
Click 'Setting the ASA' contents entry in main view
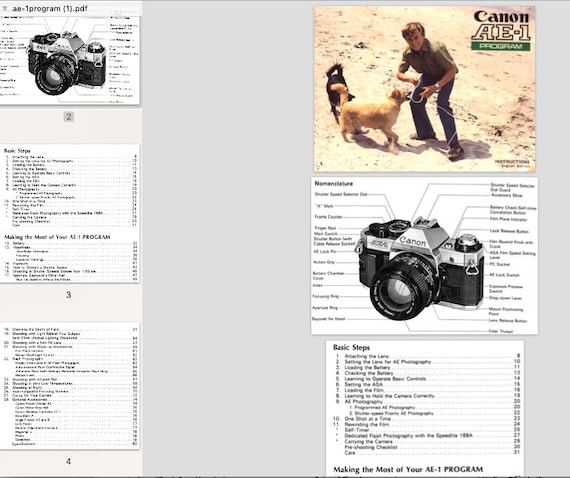pyautogui.click(x=364, y=384)
